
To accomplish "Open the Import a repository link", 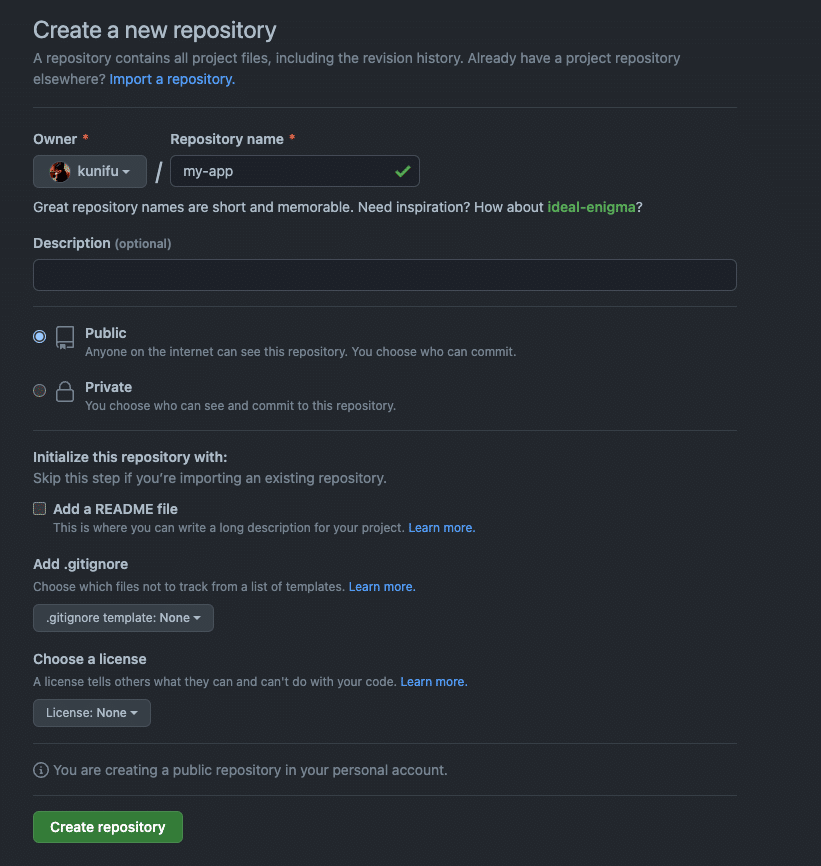I will pos(169,78).
